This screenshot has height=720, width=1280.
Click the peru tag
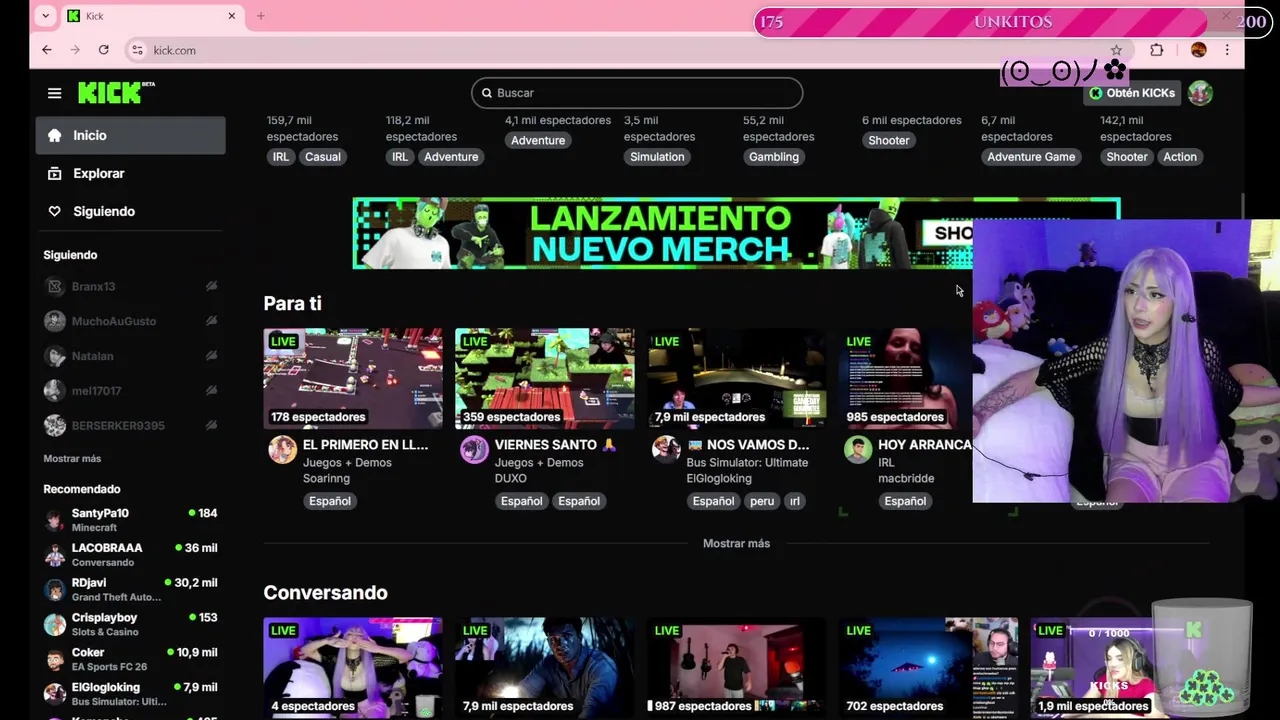pyautogui.click(x=762, y=501)
